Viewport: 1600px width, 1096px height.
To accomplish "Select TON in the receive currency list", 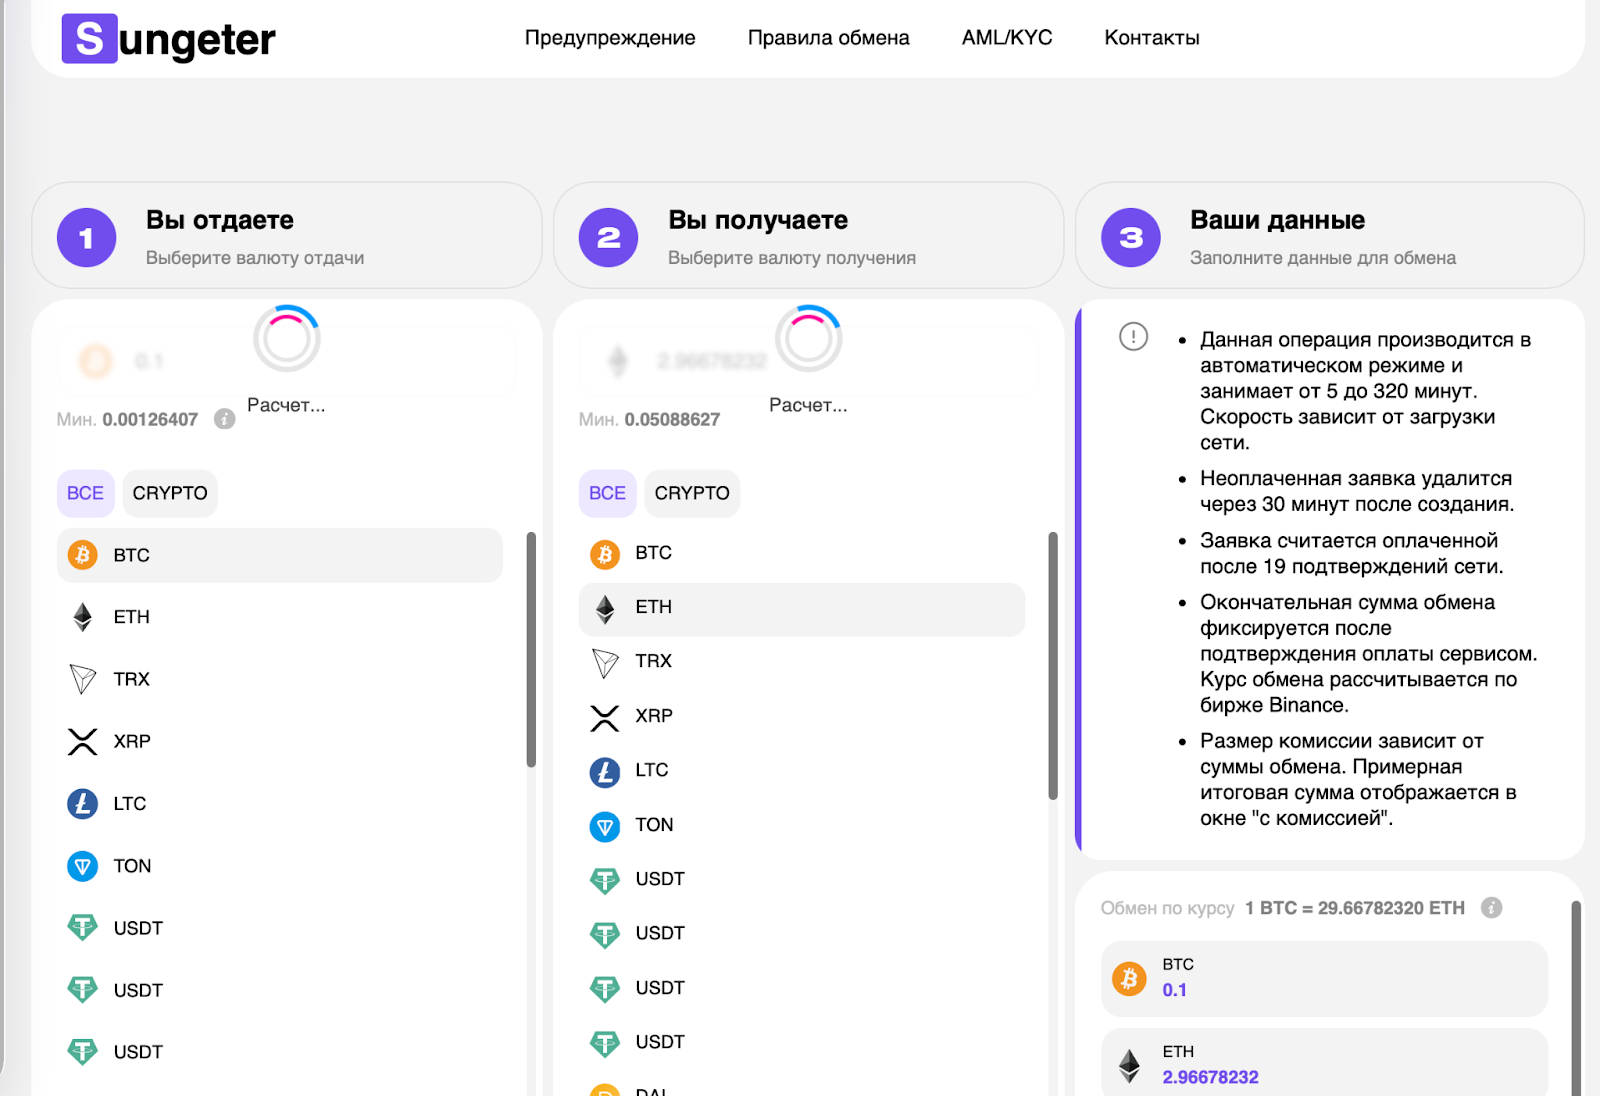I will coord(654,825).
